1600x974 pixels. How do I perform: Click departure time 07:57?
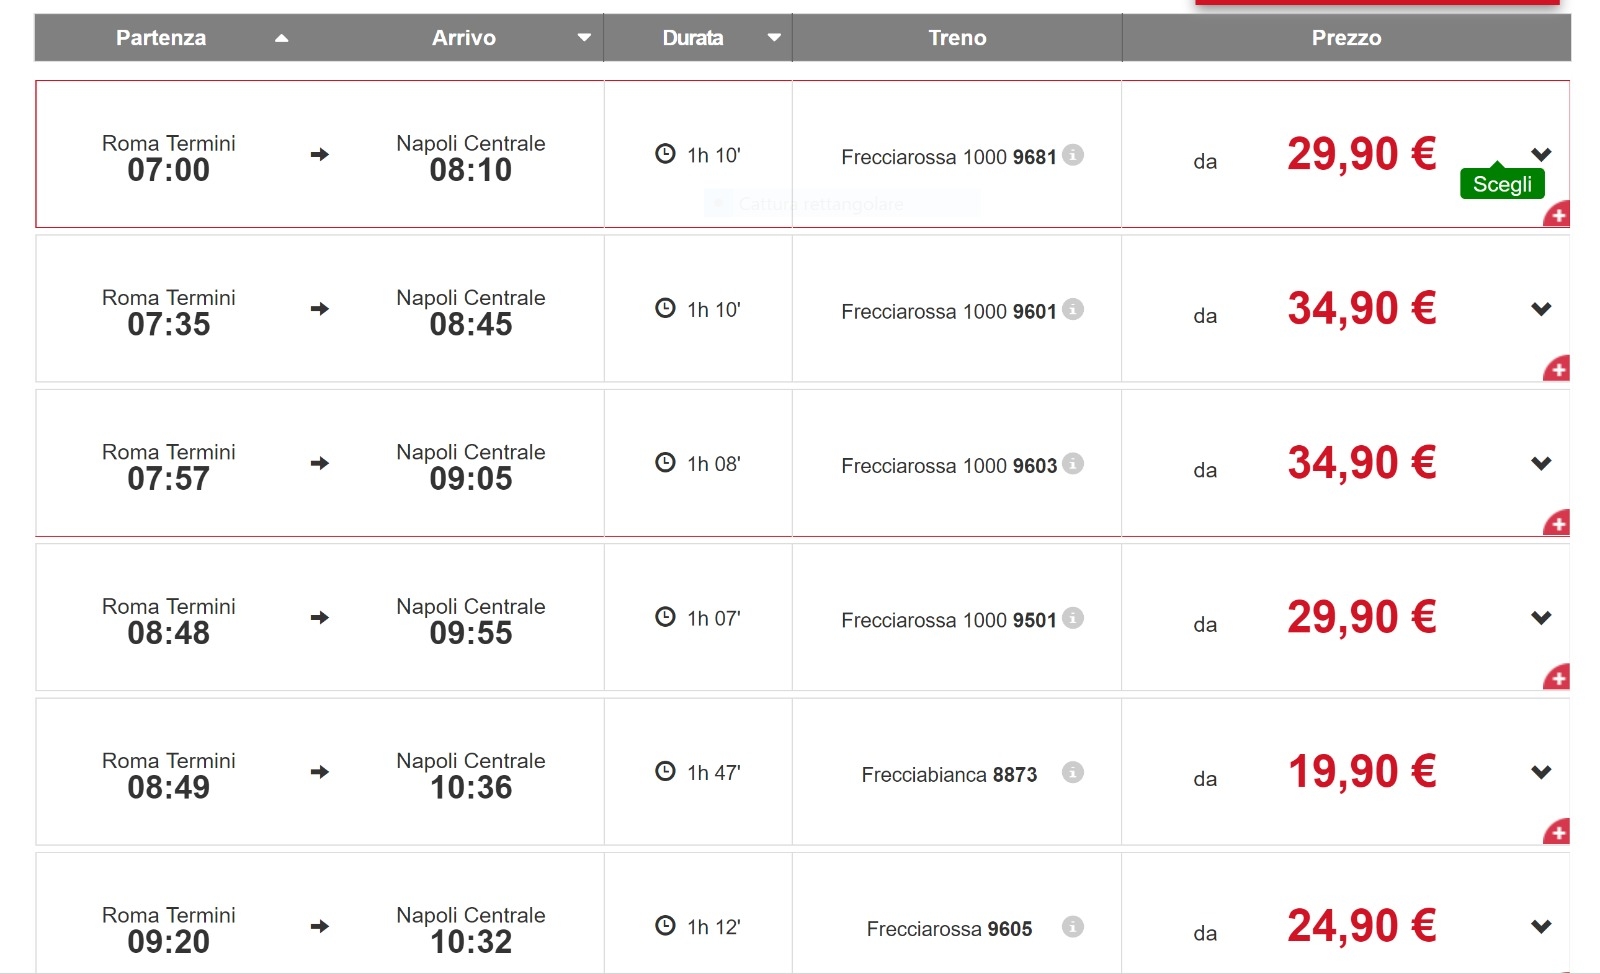point(168,479)
